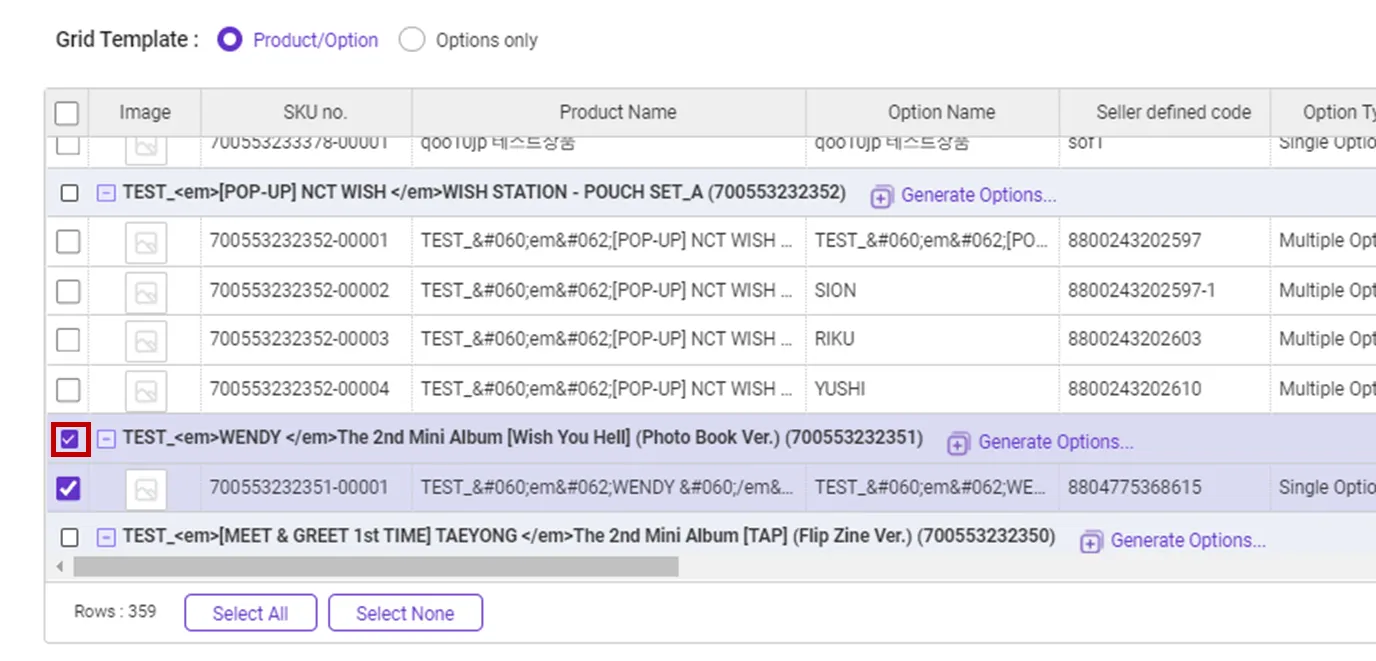Uncheck the WENDY group header checkbox

(x=69, y=439)
